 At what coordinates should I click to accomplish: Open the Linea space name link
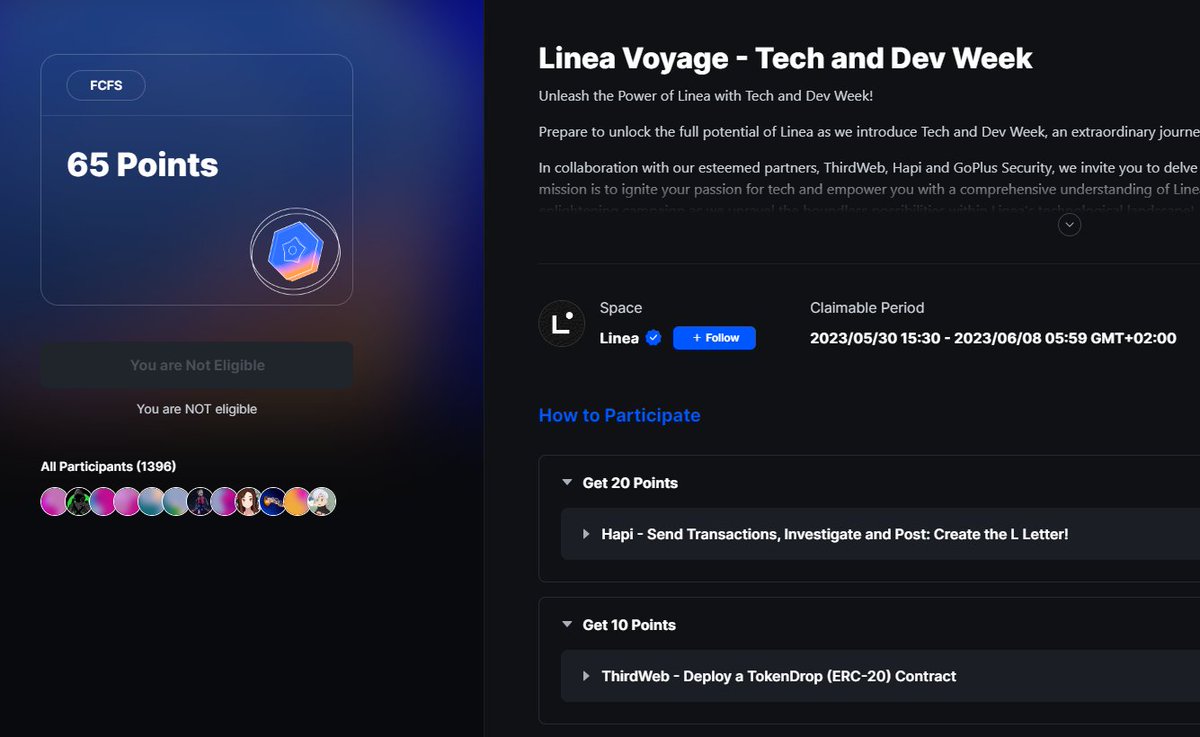tap(619, 338)
